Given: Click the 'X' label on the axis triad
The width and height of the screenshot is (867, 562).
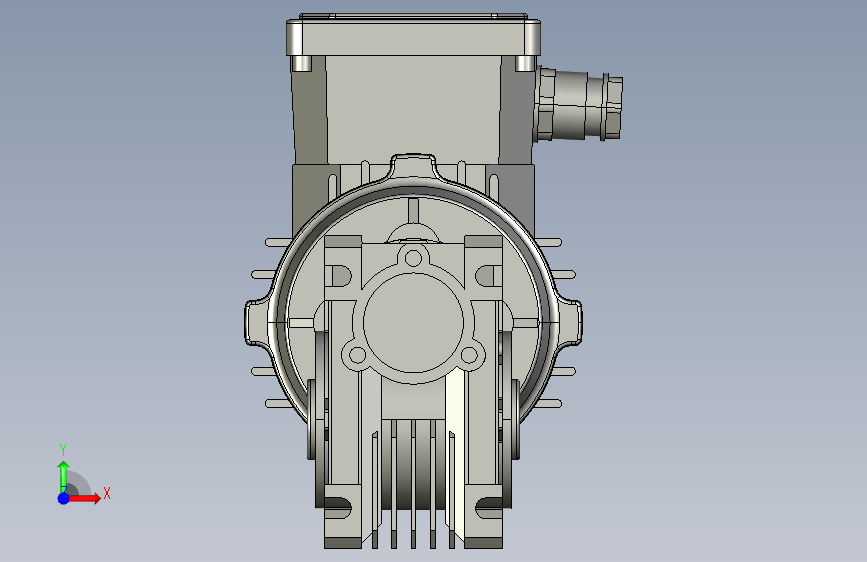Looking at the screenshot, I should (107, 493).
